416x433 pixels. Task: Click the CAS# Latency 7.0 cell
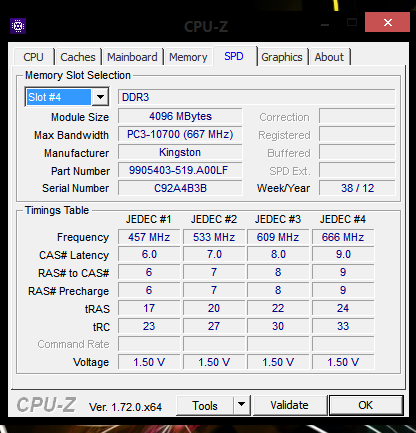coord(214,254)
